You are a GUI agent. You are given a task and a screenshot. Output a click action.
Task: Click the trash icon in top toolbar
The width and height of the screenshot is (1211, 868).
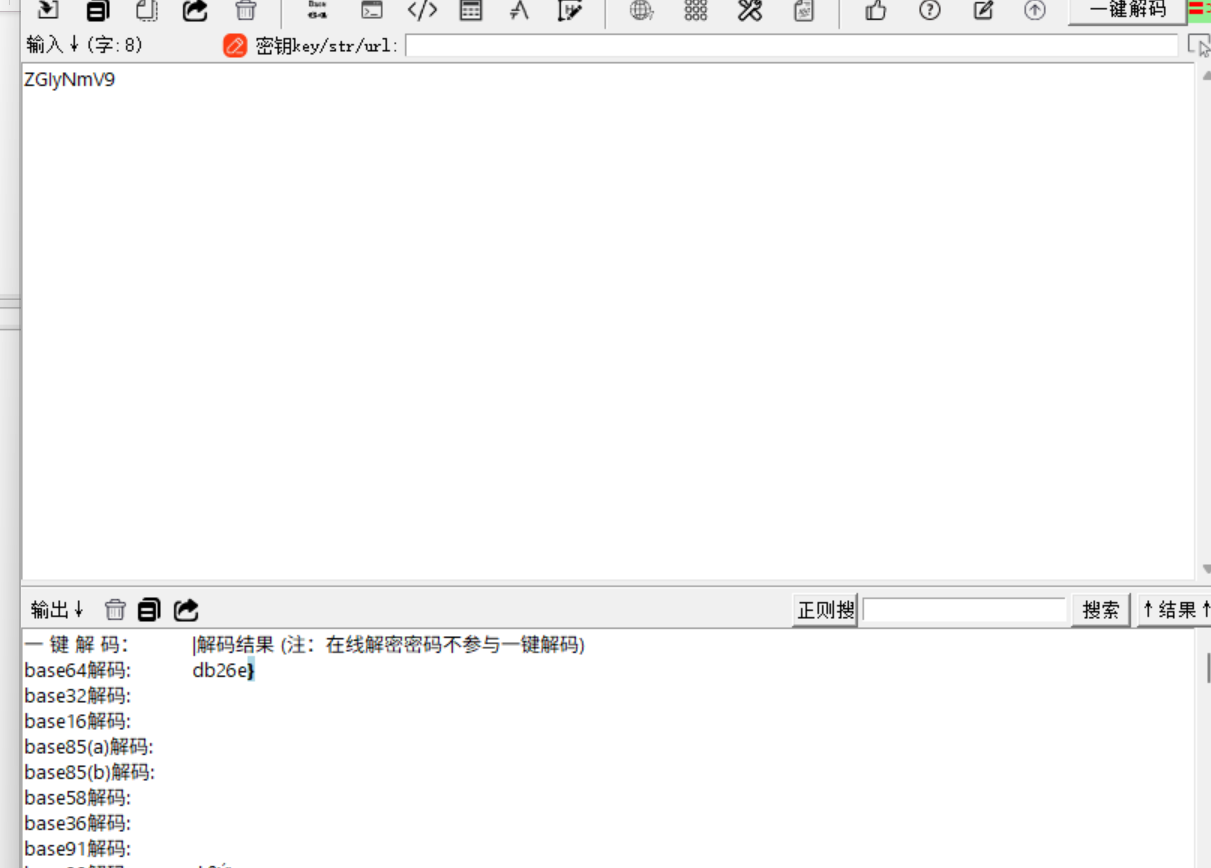[x=245, y=11]
